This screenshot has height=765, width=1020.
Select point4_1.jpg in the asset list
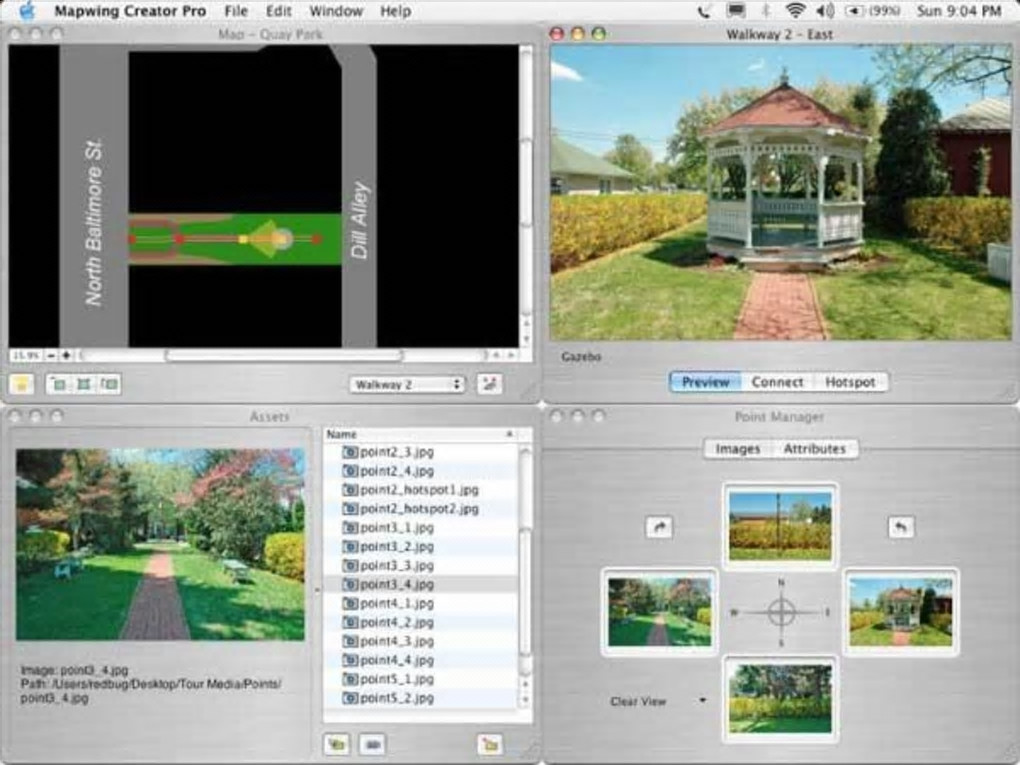tap(421, 603)
